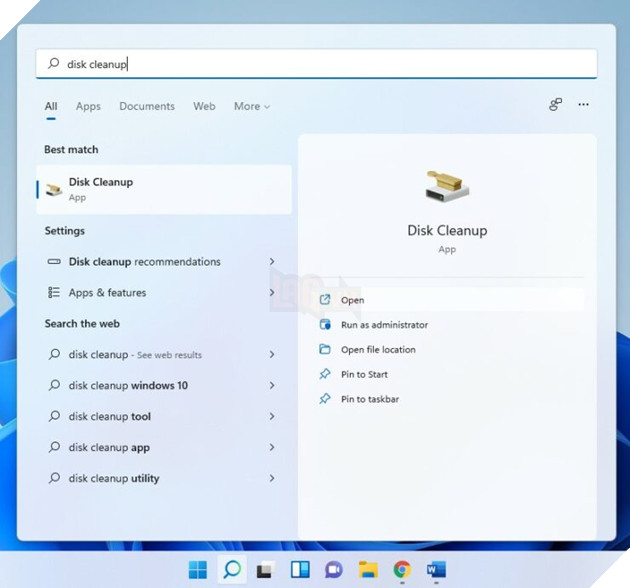This screenshot has width=630, height=588.
Task: Click the search icon beside 'disk cleanup tool'
Action: click(54, 416)
